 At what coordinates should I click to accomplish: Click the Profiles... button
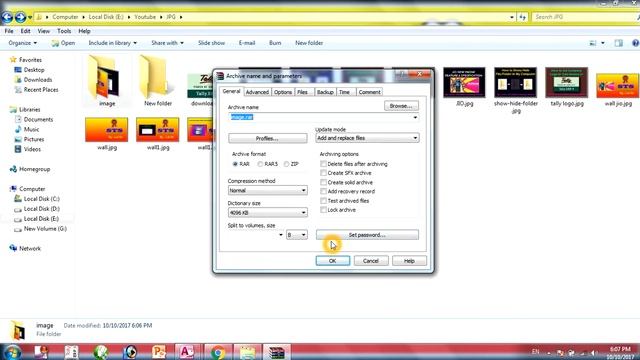[267, 138]
